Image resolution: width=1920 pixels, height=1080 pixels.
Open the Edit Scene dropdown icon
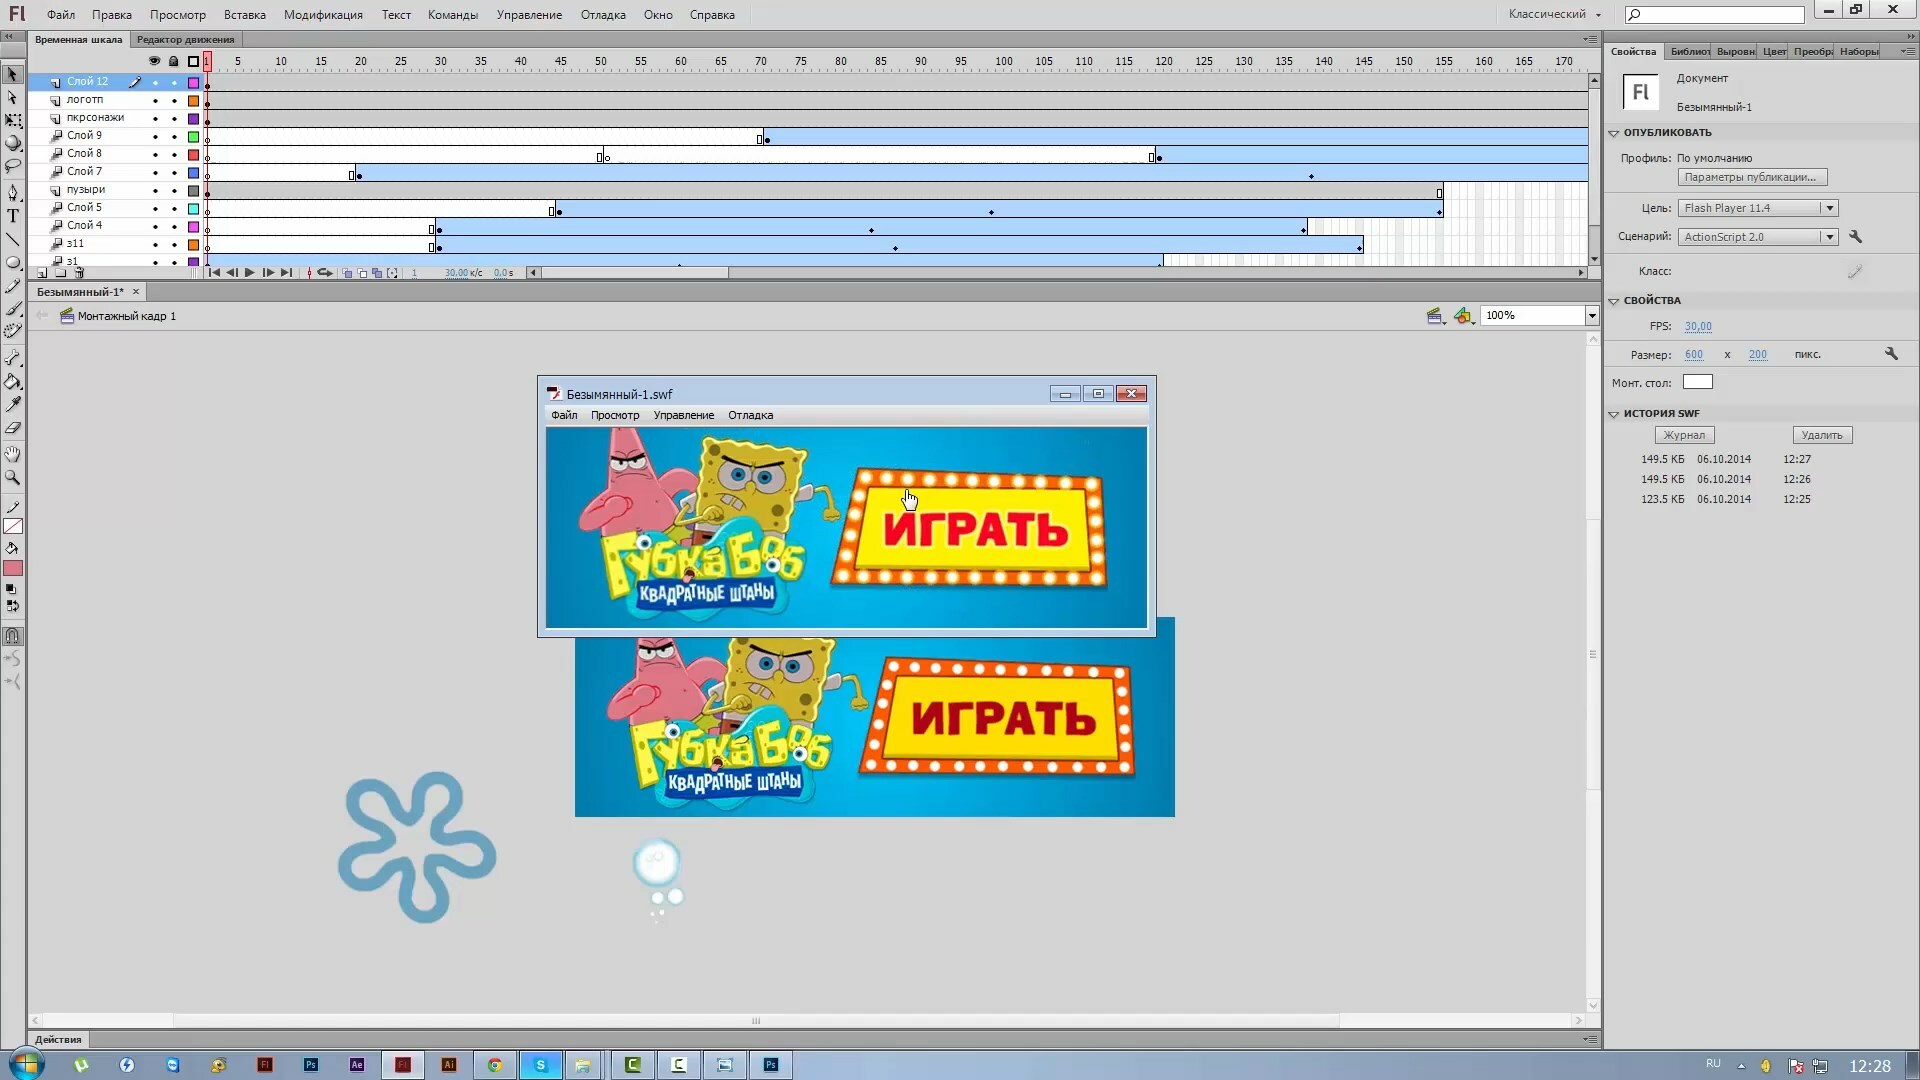tap(1436, 316)
